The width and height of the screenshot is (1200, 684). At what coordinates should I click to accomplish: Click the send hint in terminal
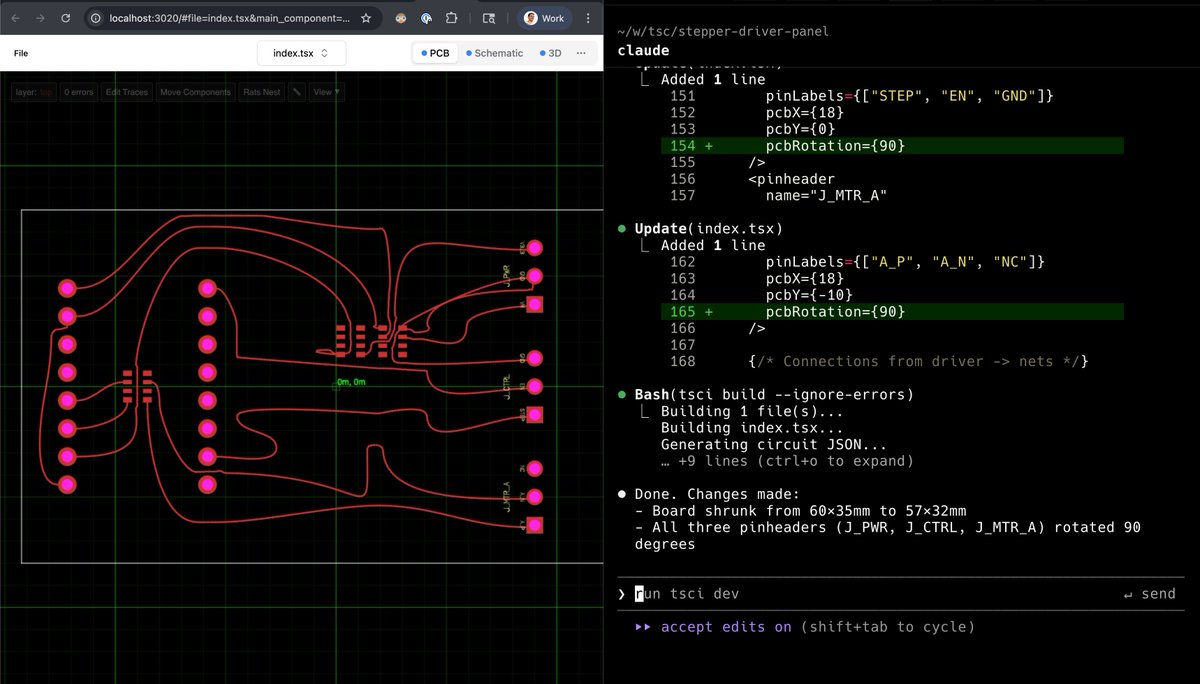(1150, 594)
